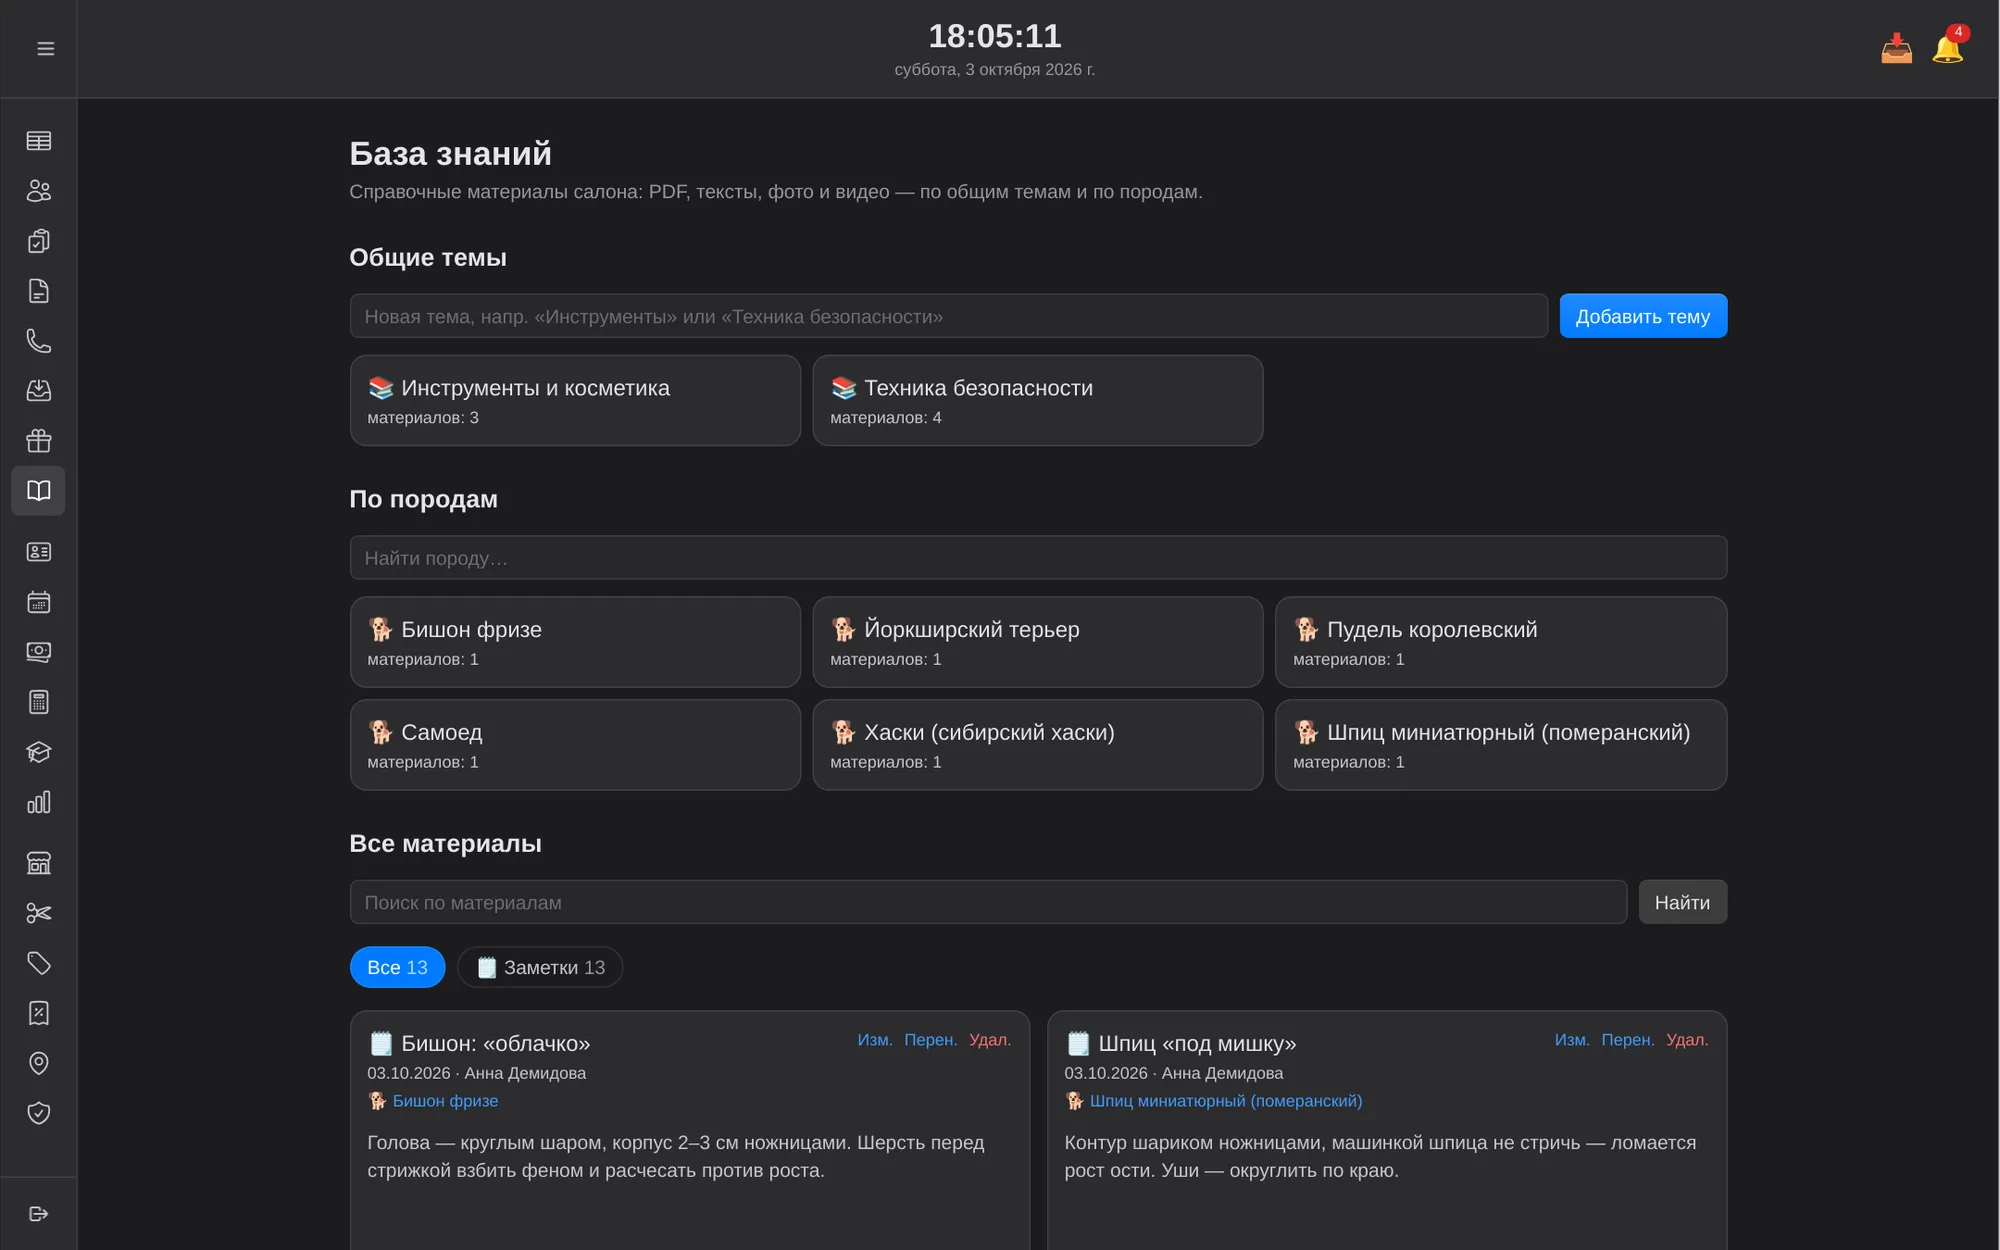The width and height of the screenshot is (2000, 1250).
Task: Open the 'Хаски (сибирский хаски)' breed card
Action: pos(1038,745)
